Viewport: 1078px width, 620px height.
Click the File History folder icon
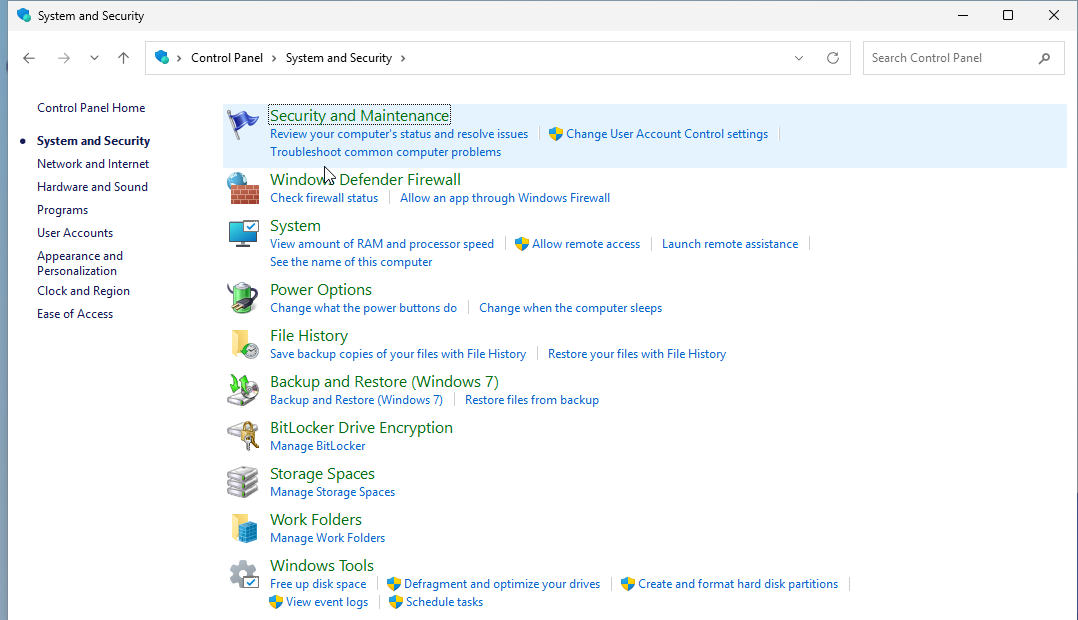tap(243, 344)
